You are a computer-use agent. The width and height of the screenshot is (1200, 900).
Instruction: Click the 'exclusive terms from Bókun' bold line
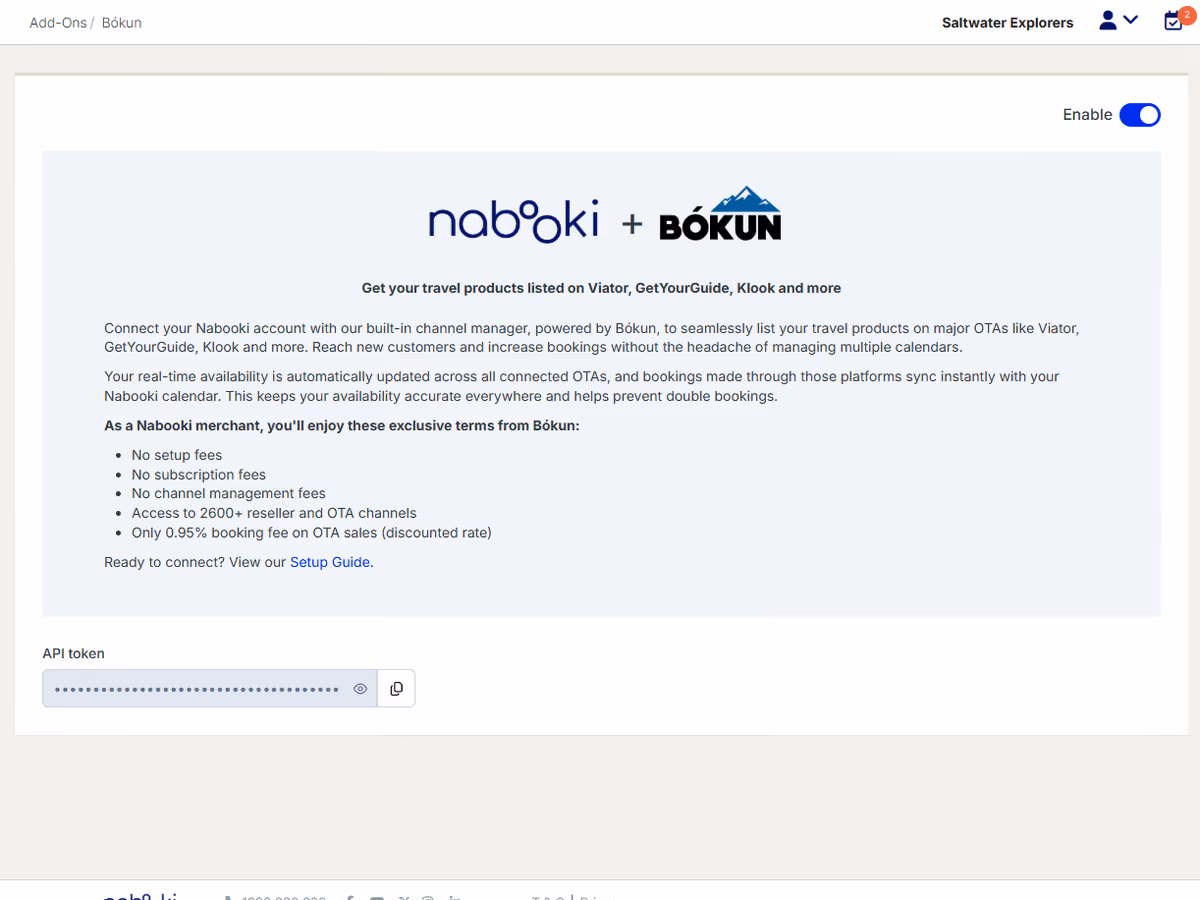(342, 426)
